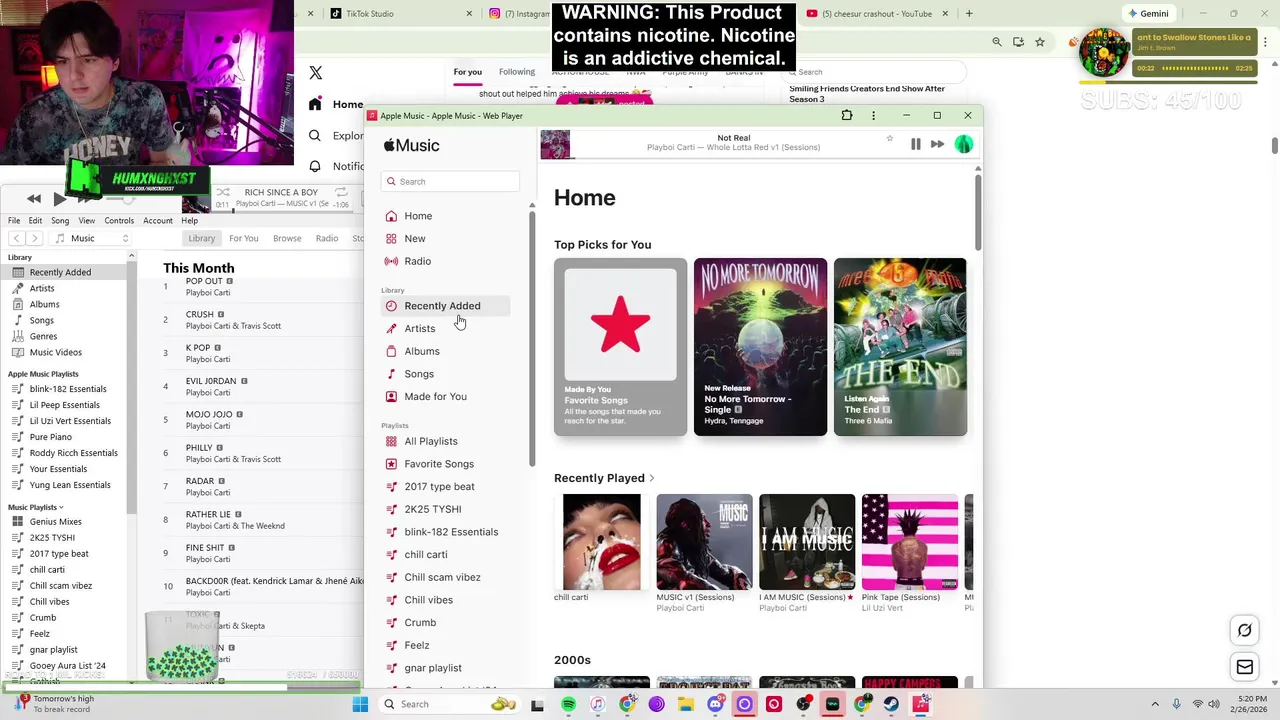Open Made for You in web player
Screen dimensions: 1280x720
coord(445,397)
